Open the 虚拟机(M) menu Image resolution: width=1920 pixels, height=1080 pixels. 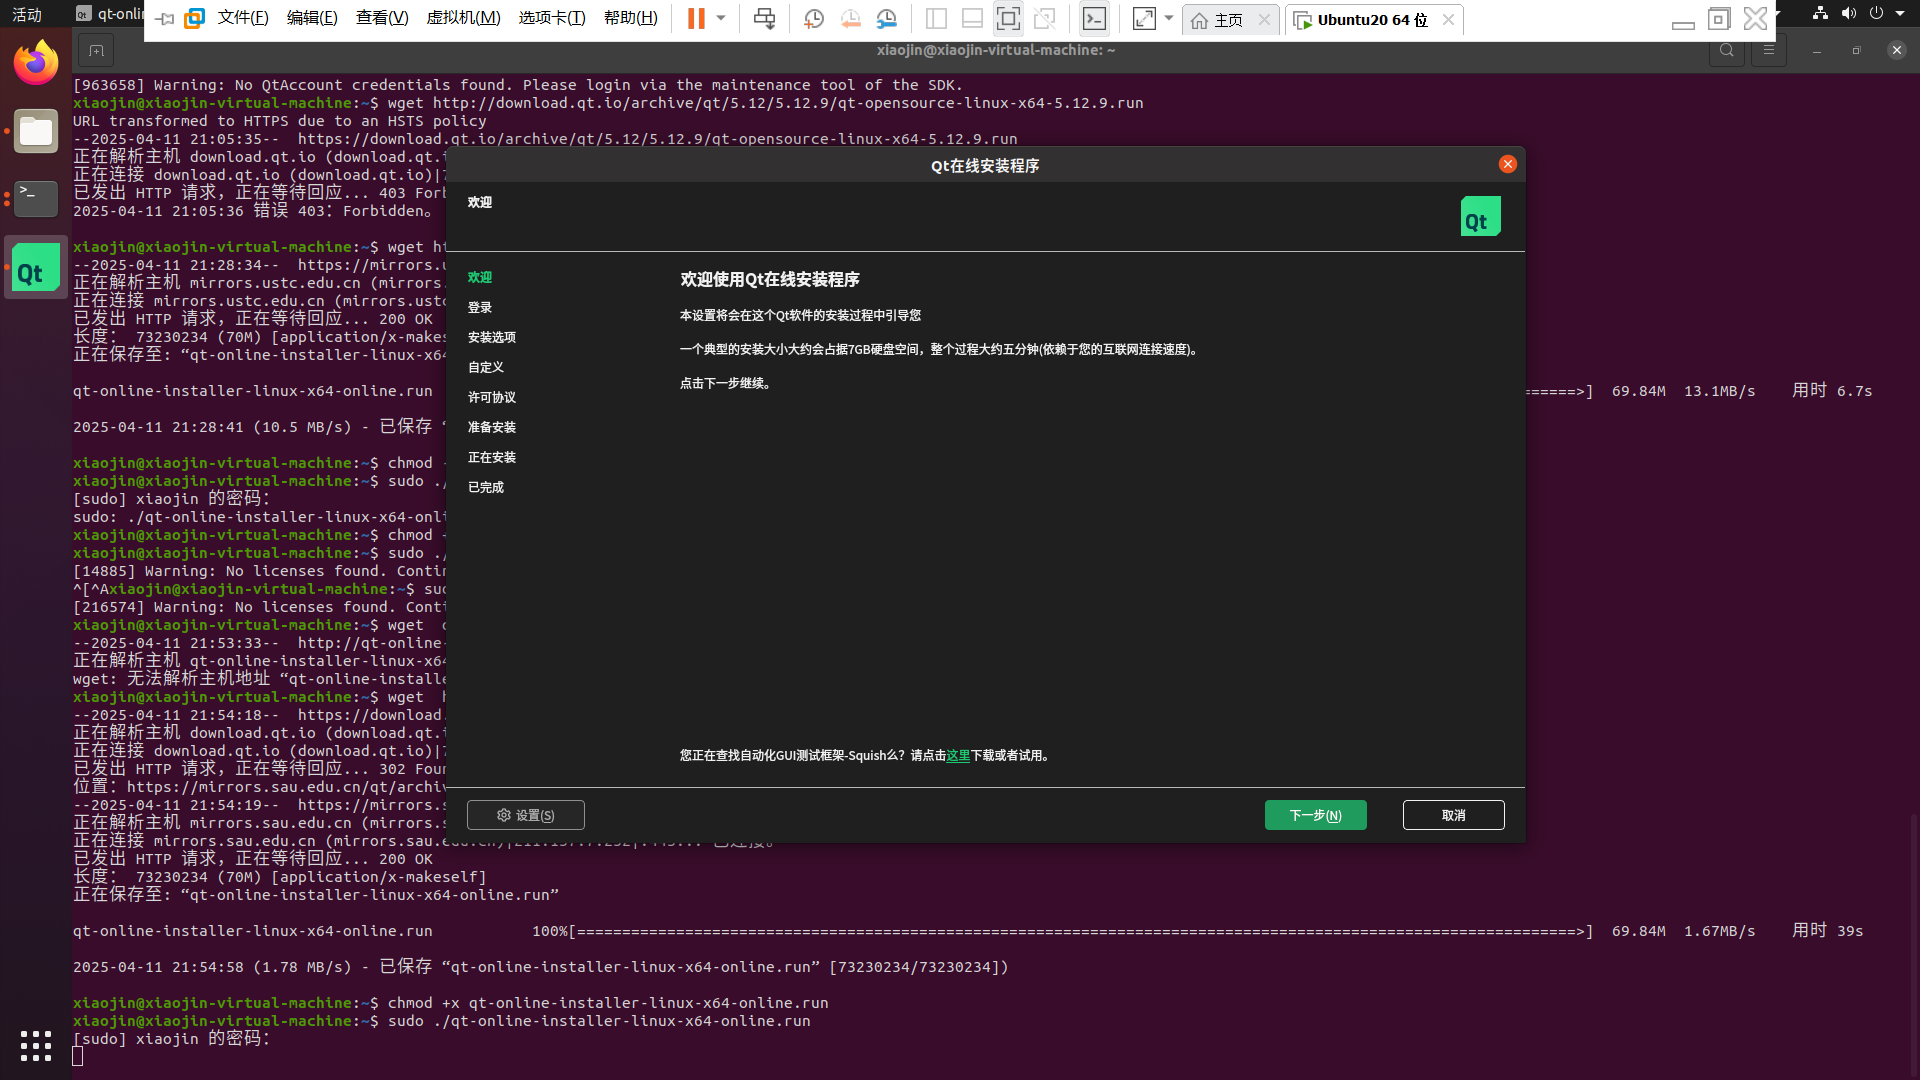[463, 17]
